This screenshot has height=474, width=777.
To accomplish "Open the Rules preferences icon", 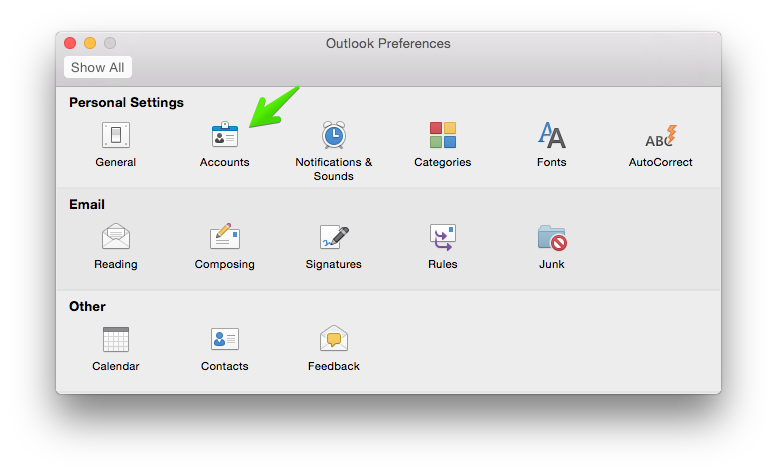I will click(x=443, y=237).
